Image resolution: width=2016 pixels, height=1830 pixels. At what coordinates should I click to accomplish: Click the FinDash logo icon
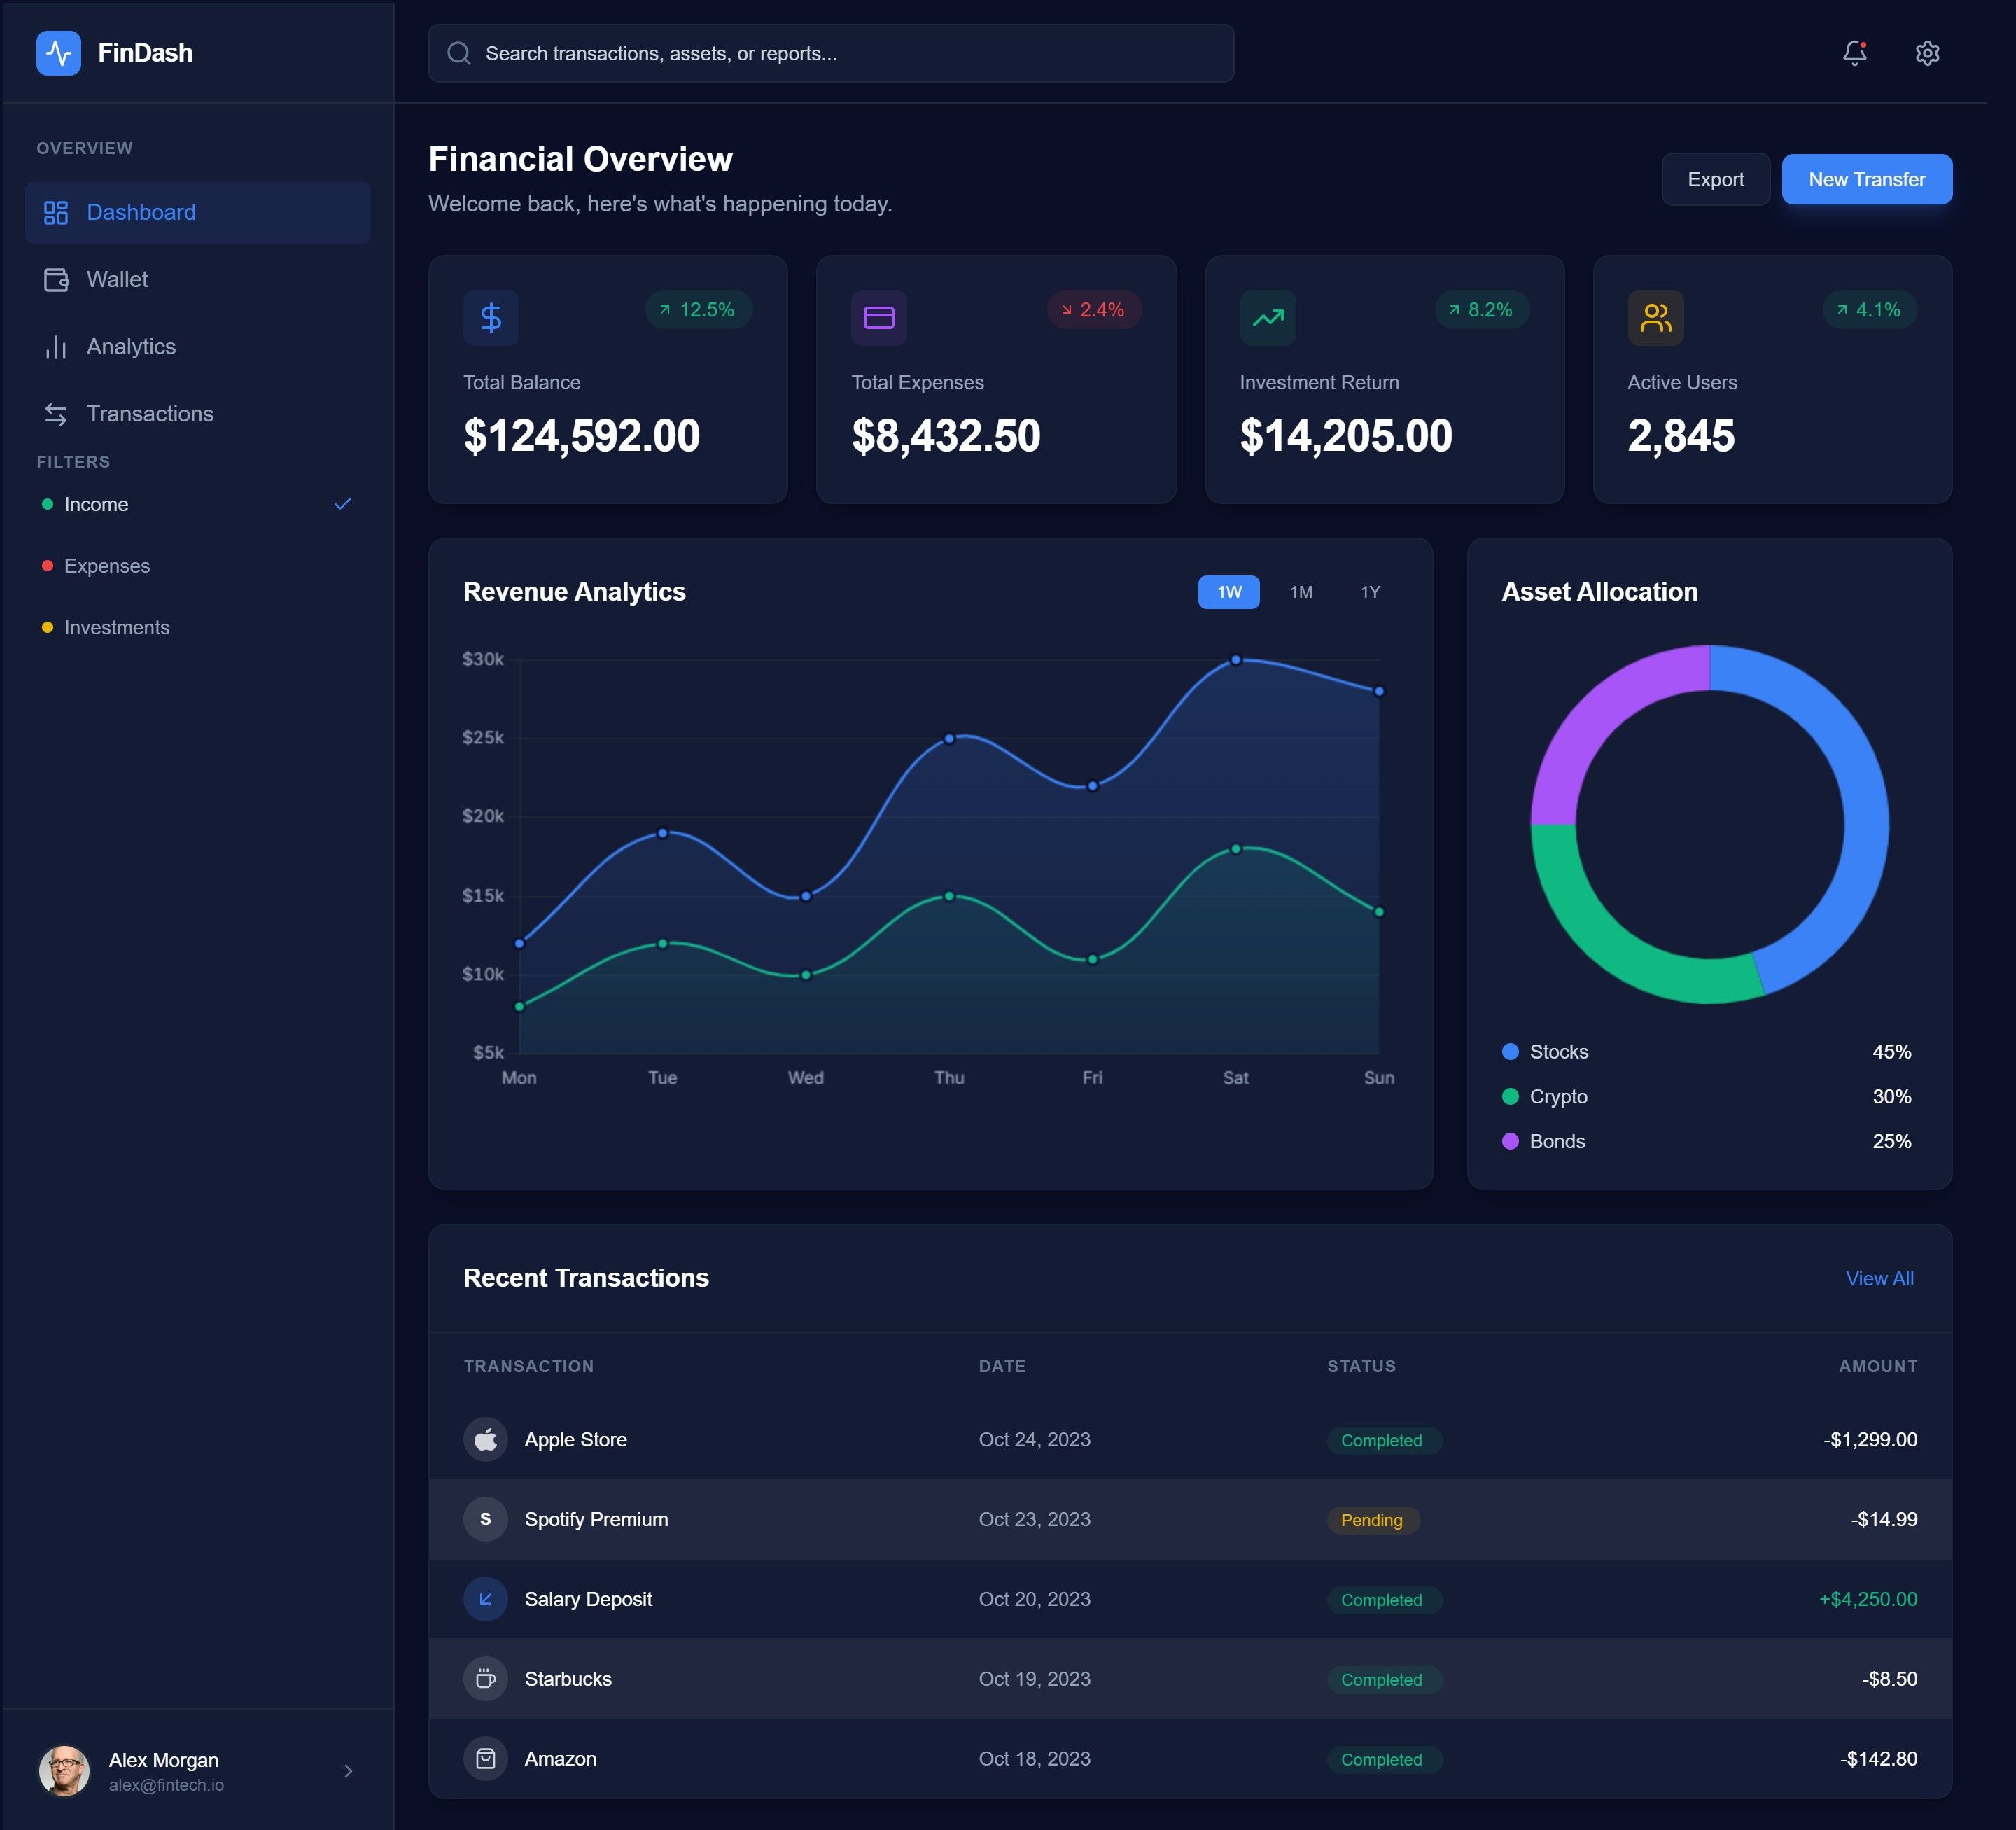coord(59,53)
